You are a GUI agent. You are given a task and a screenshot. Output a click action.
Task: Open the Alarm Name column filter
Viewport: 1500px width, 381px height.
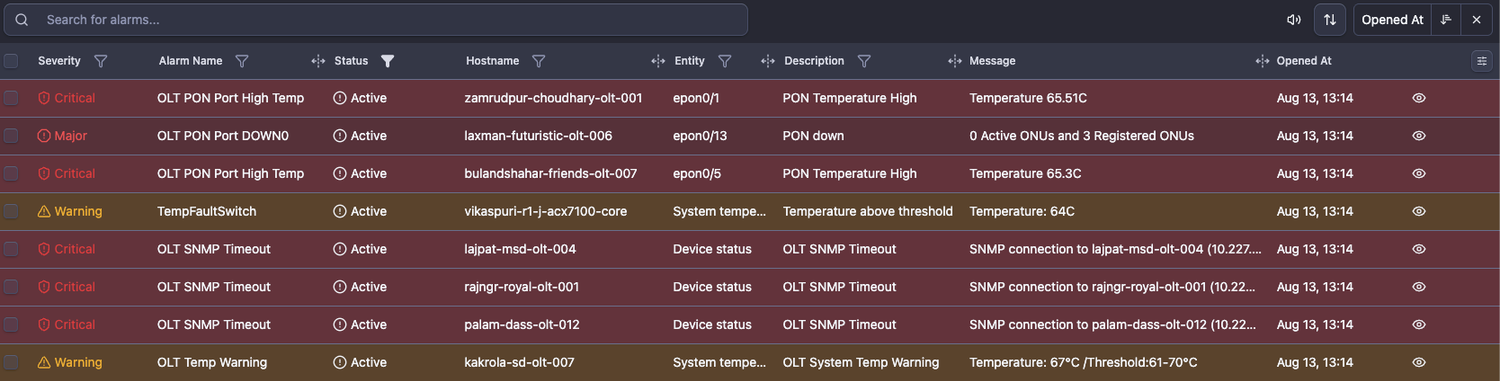point(241,61)
